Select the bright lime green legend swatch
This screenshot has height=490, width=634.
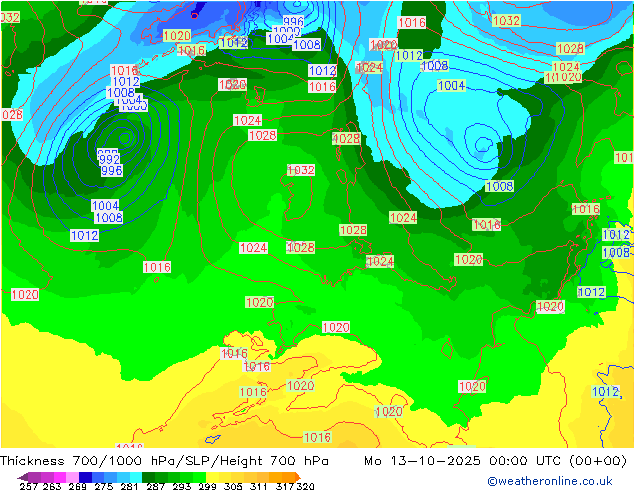coord(199,477)
